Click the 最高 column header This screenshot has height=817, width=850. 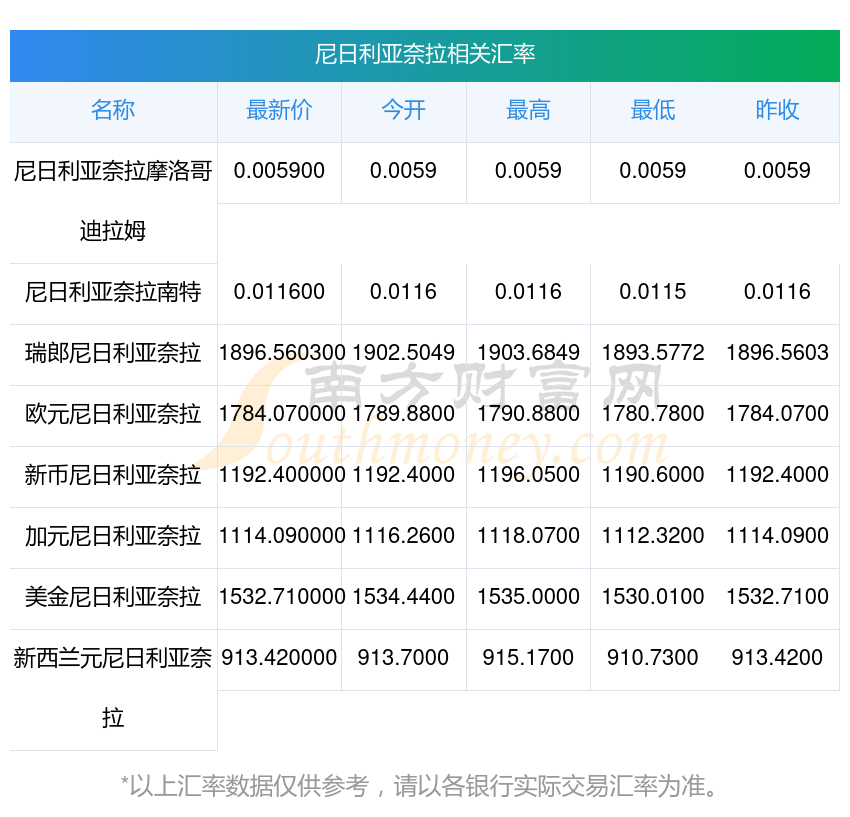click(528, 110)
